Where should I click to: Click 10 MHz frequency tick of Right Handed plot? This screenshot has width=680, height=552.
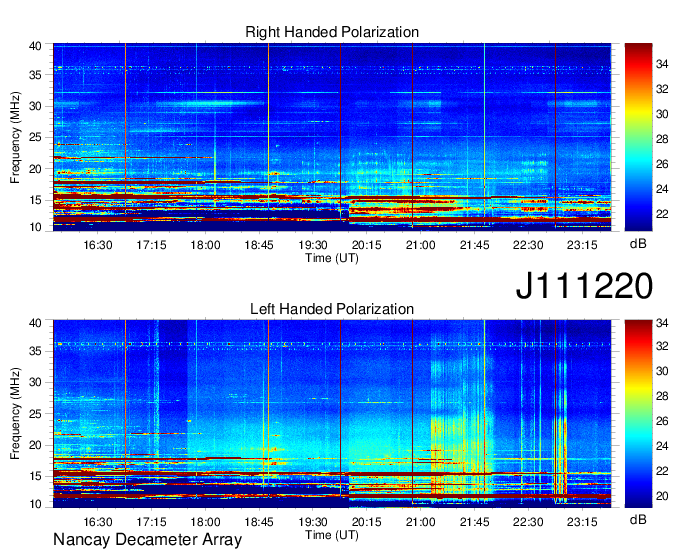click(x=35, y=227)
